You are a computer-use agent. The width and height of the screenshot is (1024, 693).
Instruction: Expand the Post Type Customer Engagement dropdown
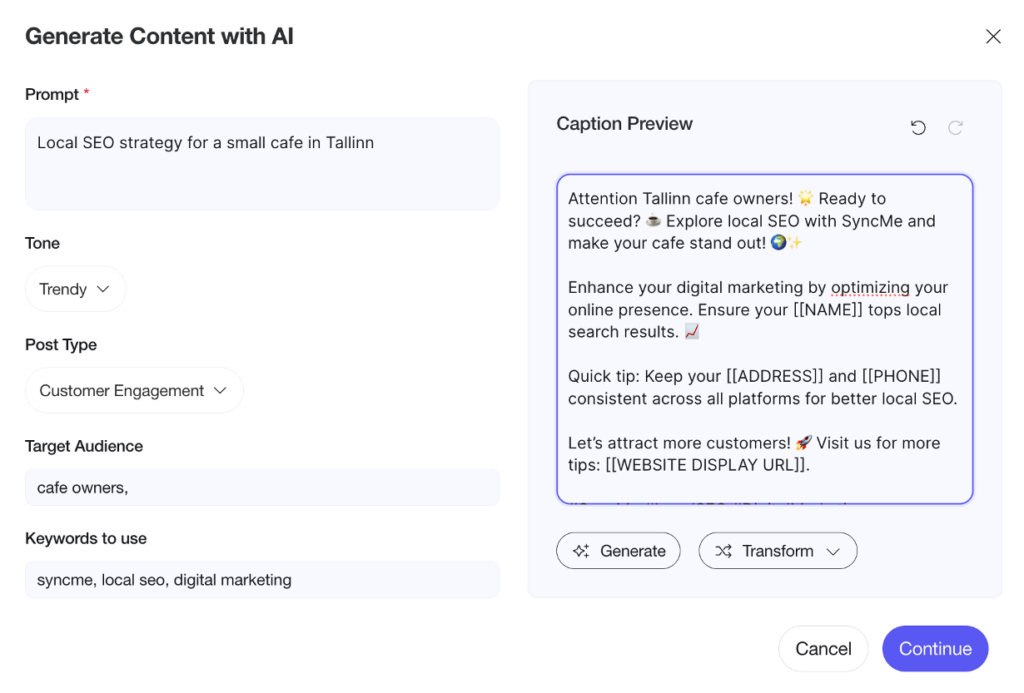(134, 391)
